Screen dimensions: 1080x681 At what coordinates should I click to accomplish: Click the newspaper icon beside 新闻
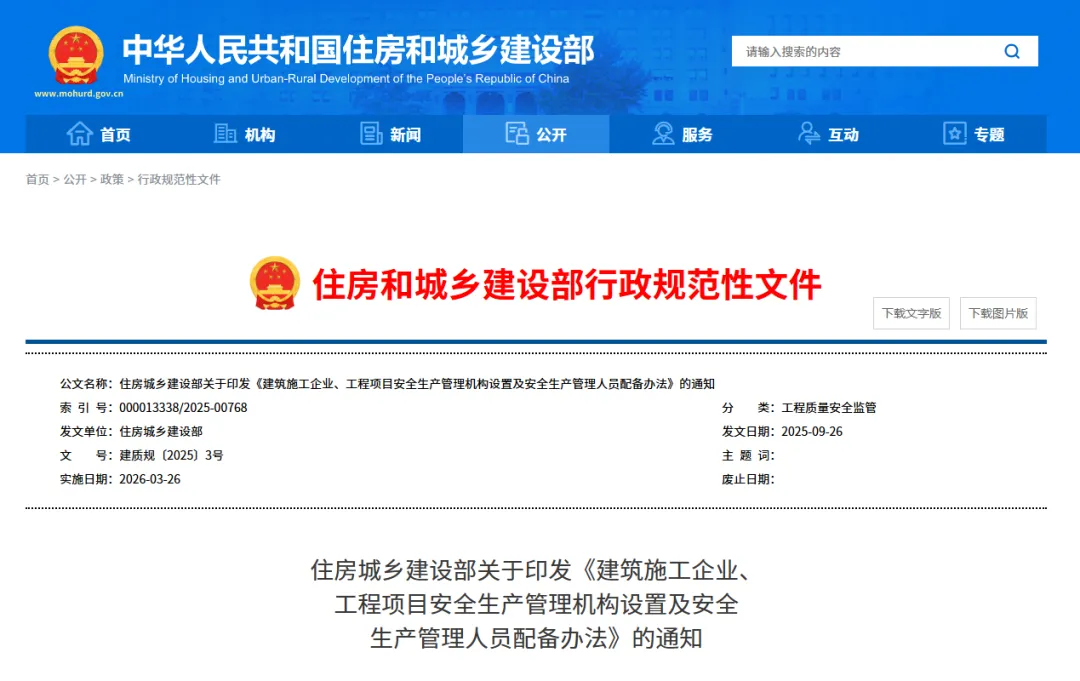tap(371, 134)
